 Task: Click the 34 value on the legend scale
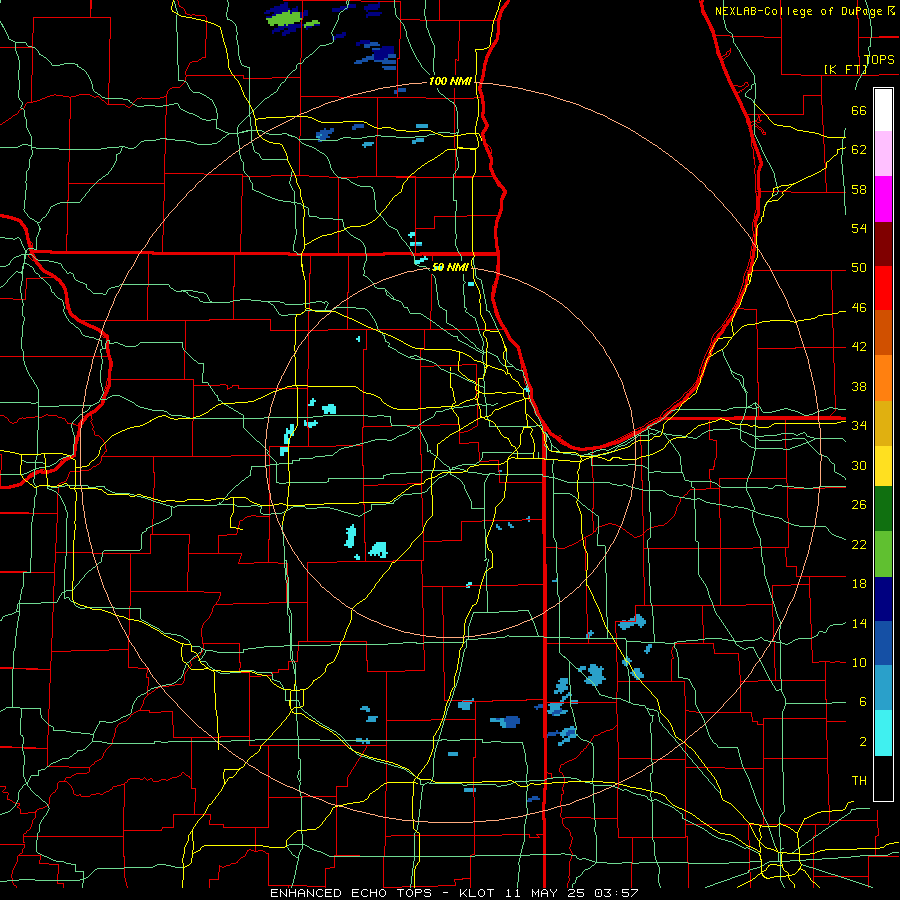(859, 426)
